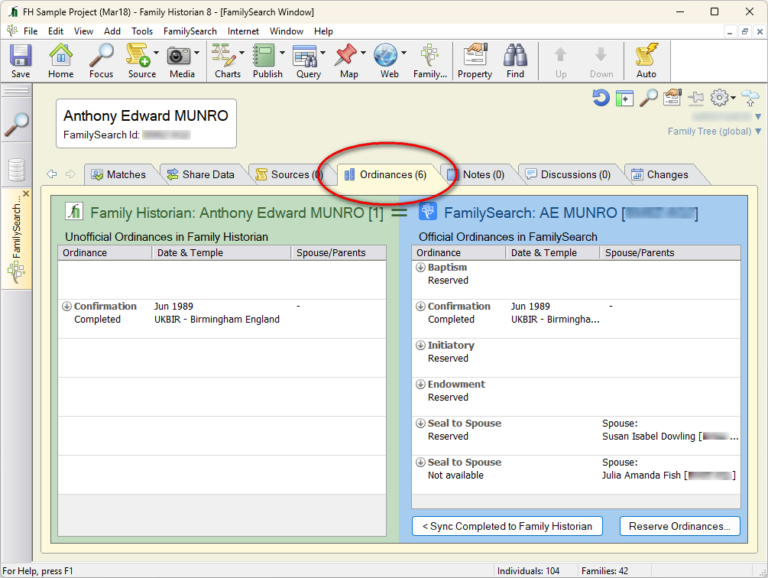The height and width of the screenshot is (578, 768).
Task: Click the left Ordinance column header
Action: click(105, 253)
